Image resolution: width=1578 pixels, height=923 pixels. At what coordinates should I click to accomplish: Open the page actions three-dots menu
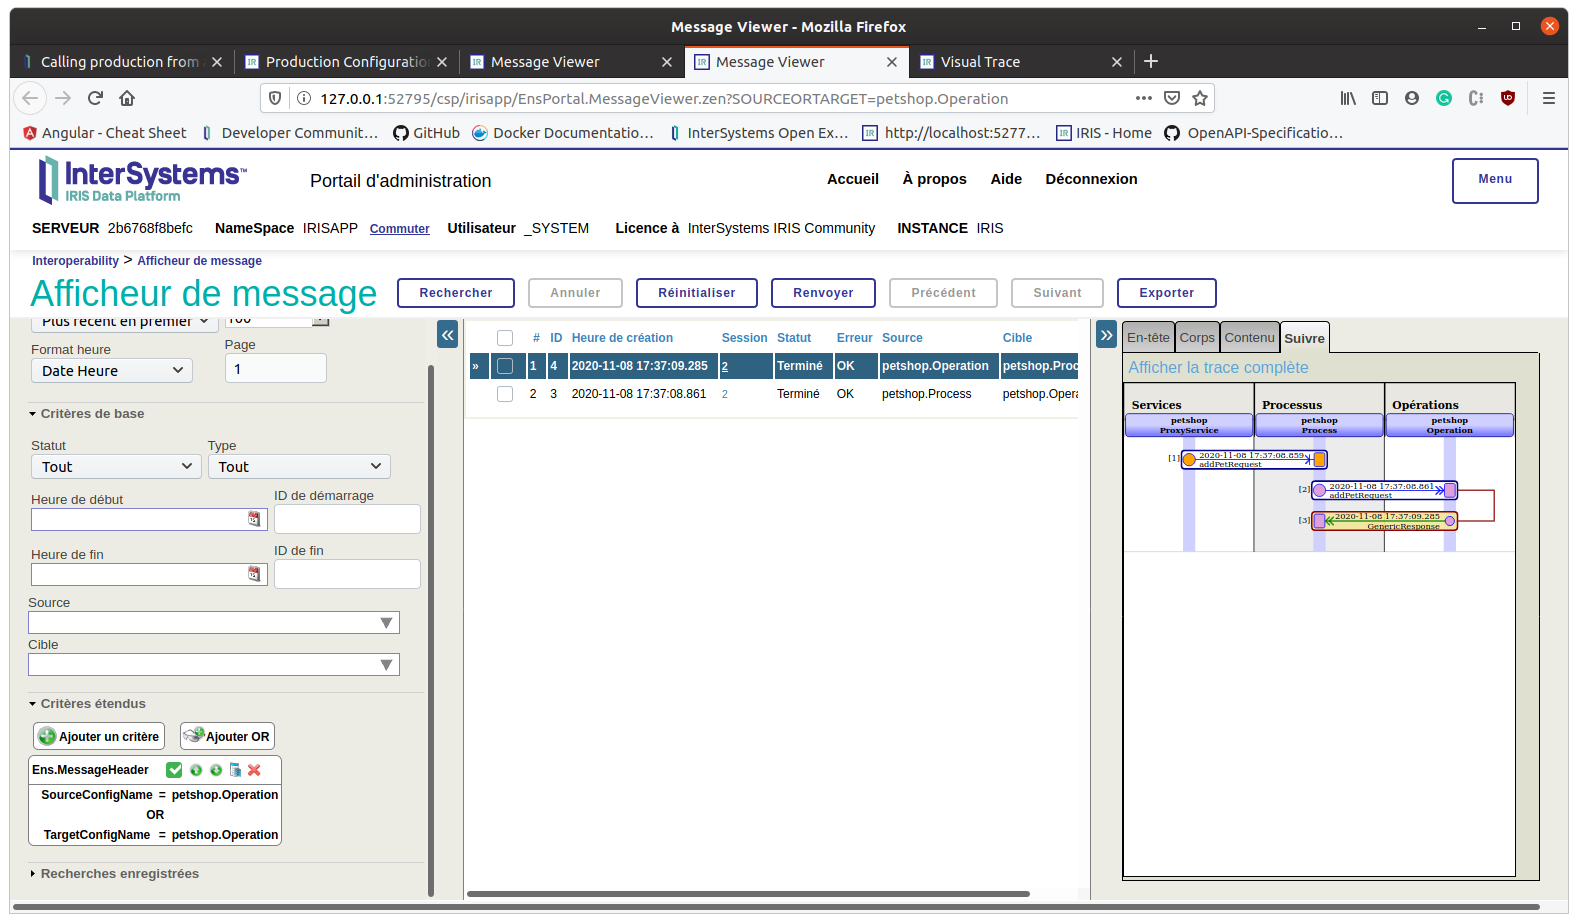1144,98
